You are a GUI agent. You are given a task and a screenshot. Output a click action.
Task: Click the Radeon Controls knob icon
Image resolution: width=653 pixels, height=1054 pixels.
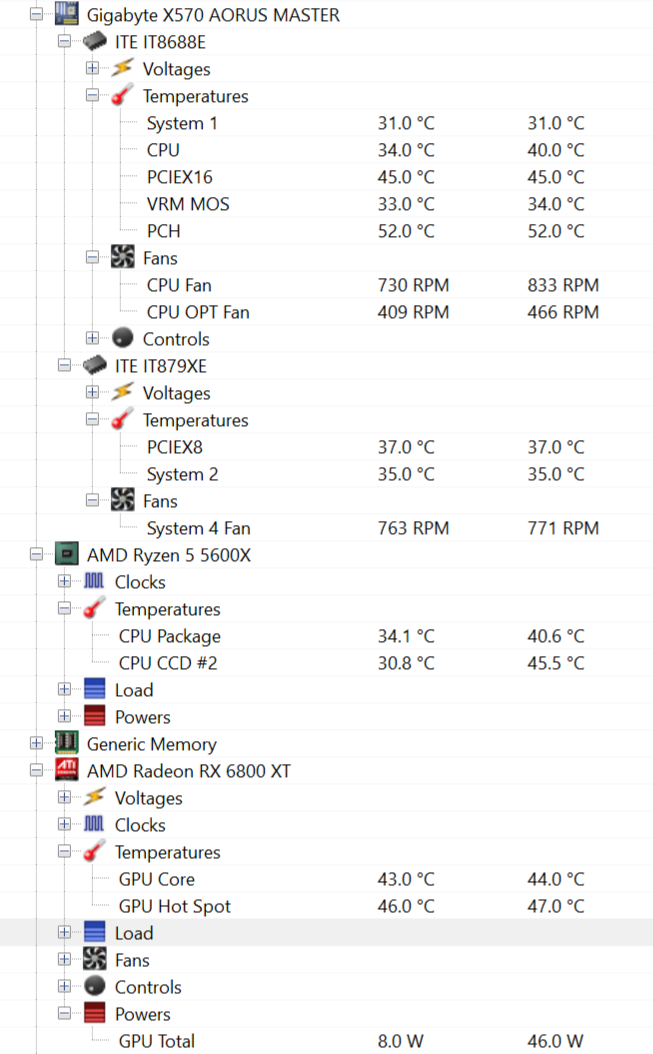[94, 986]
